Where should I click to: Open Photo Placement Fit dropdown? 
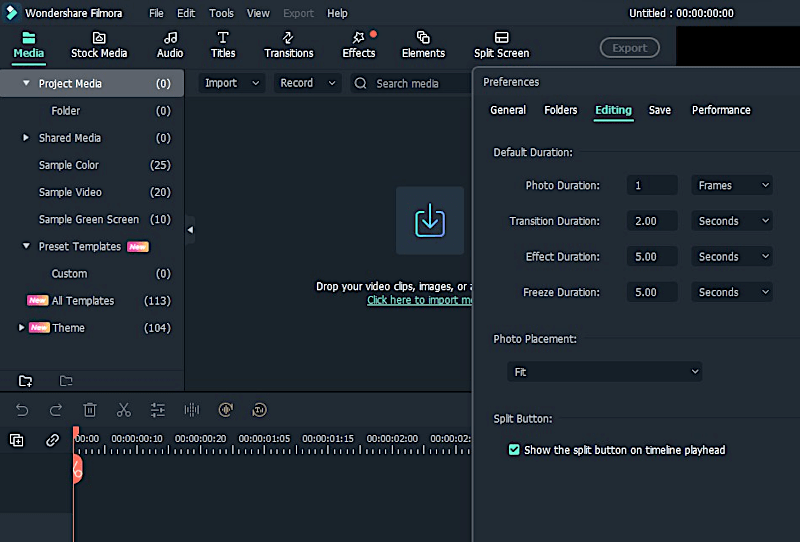[x=605, y=372]
